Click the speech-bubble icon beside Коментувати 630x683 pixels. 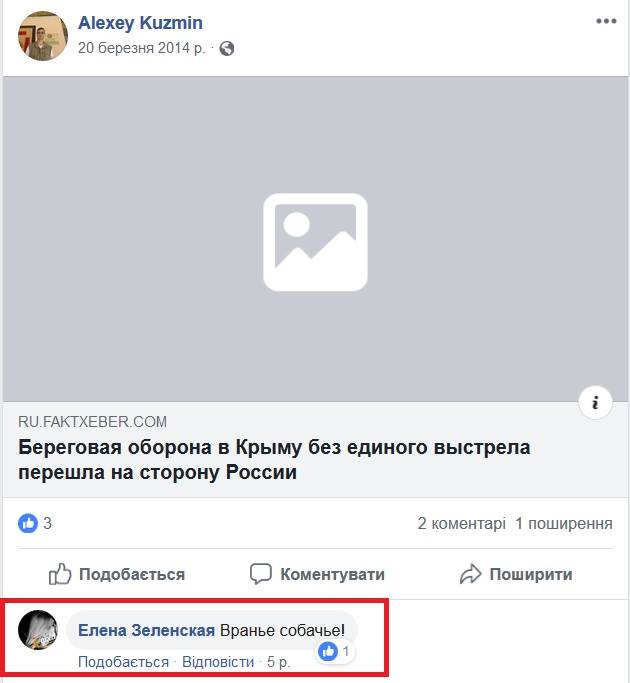click(x=261, y=574)
